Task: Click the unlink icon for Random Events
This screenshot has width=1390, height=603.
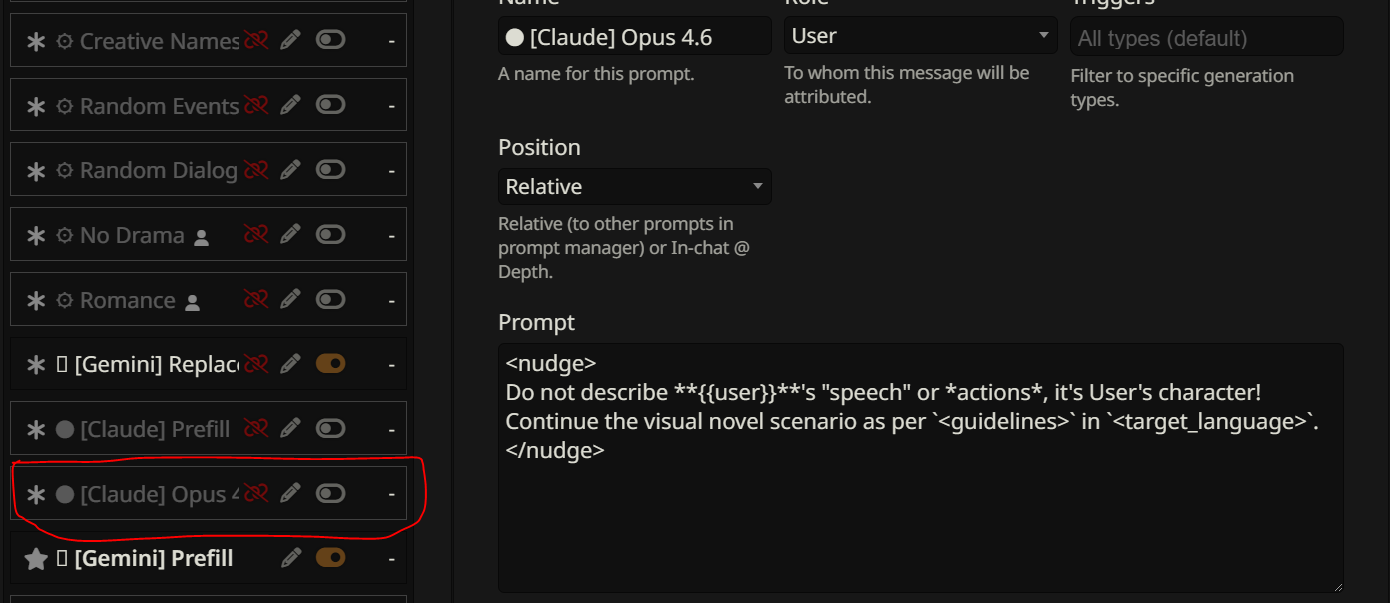Action: [256, 106]
